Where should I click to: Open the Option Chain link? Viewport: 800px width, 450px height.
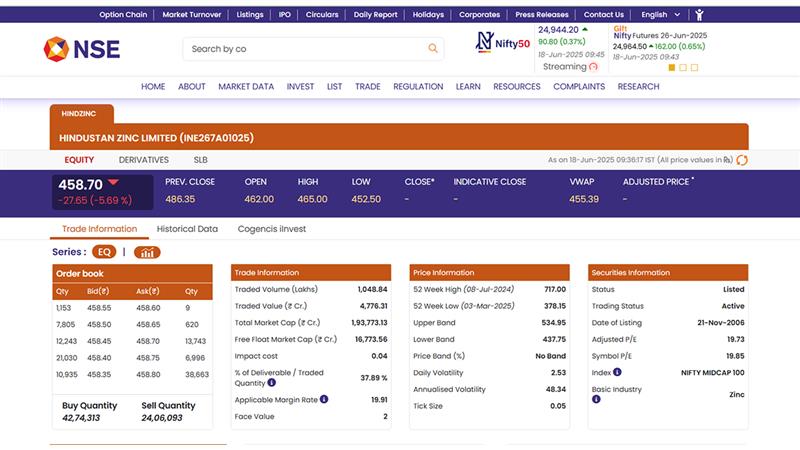pos(125,15)
